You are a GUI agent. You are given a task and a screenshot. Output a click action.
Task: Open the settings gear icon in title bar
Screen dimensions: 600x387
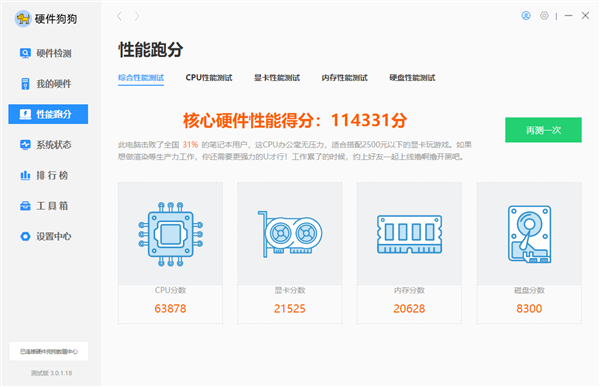544,16
